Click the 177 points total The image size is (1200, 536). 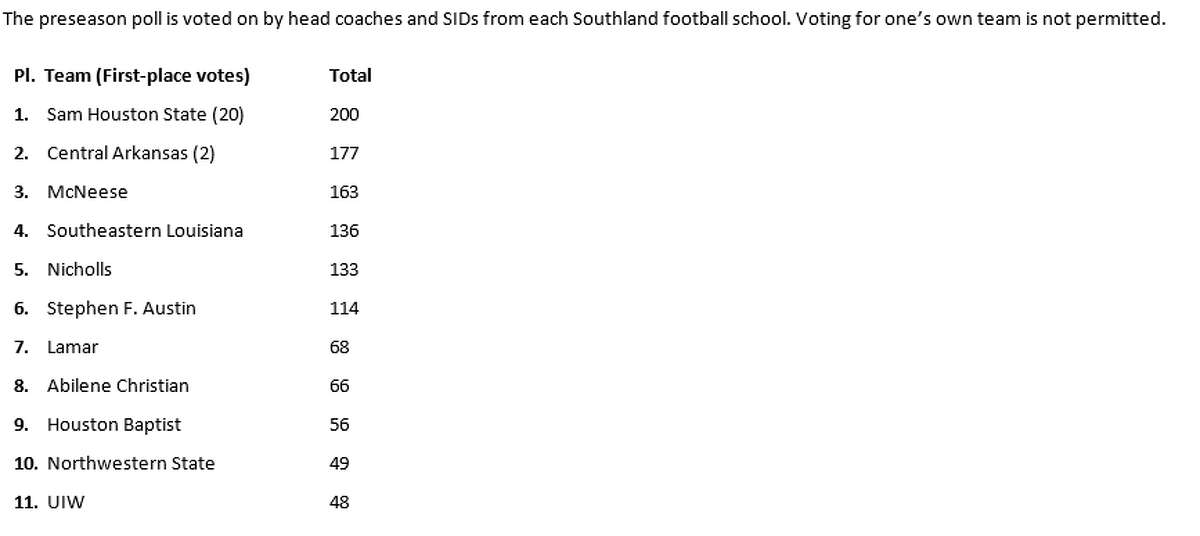pyautogui.click(x=344, y=153)
